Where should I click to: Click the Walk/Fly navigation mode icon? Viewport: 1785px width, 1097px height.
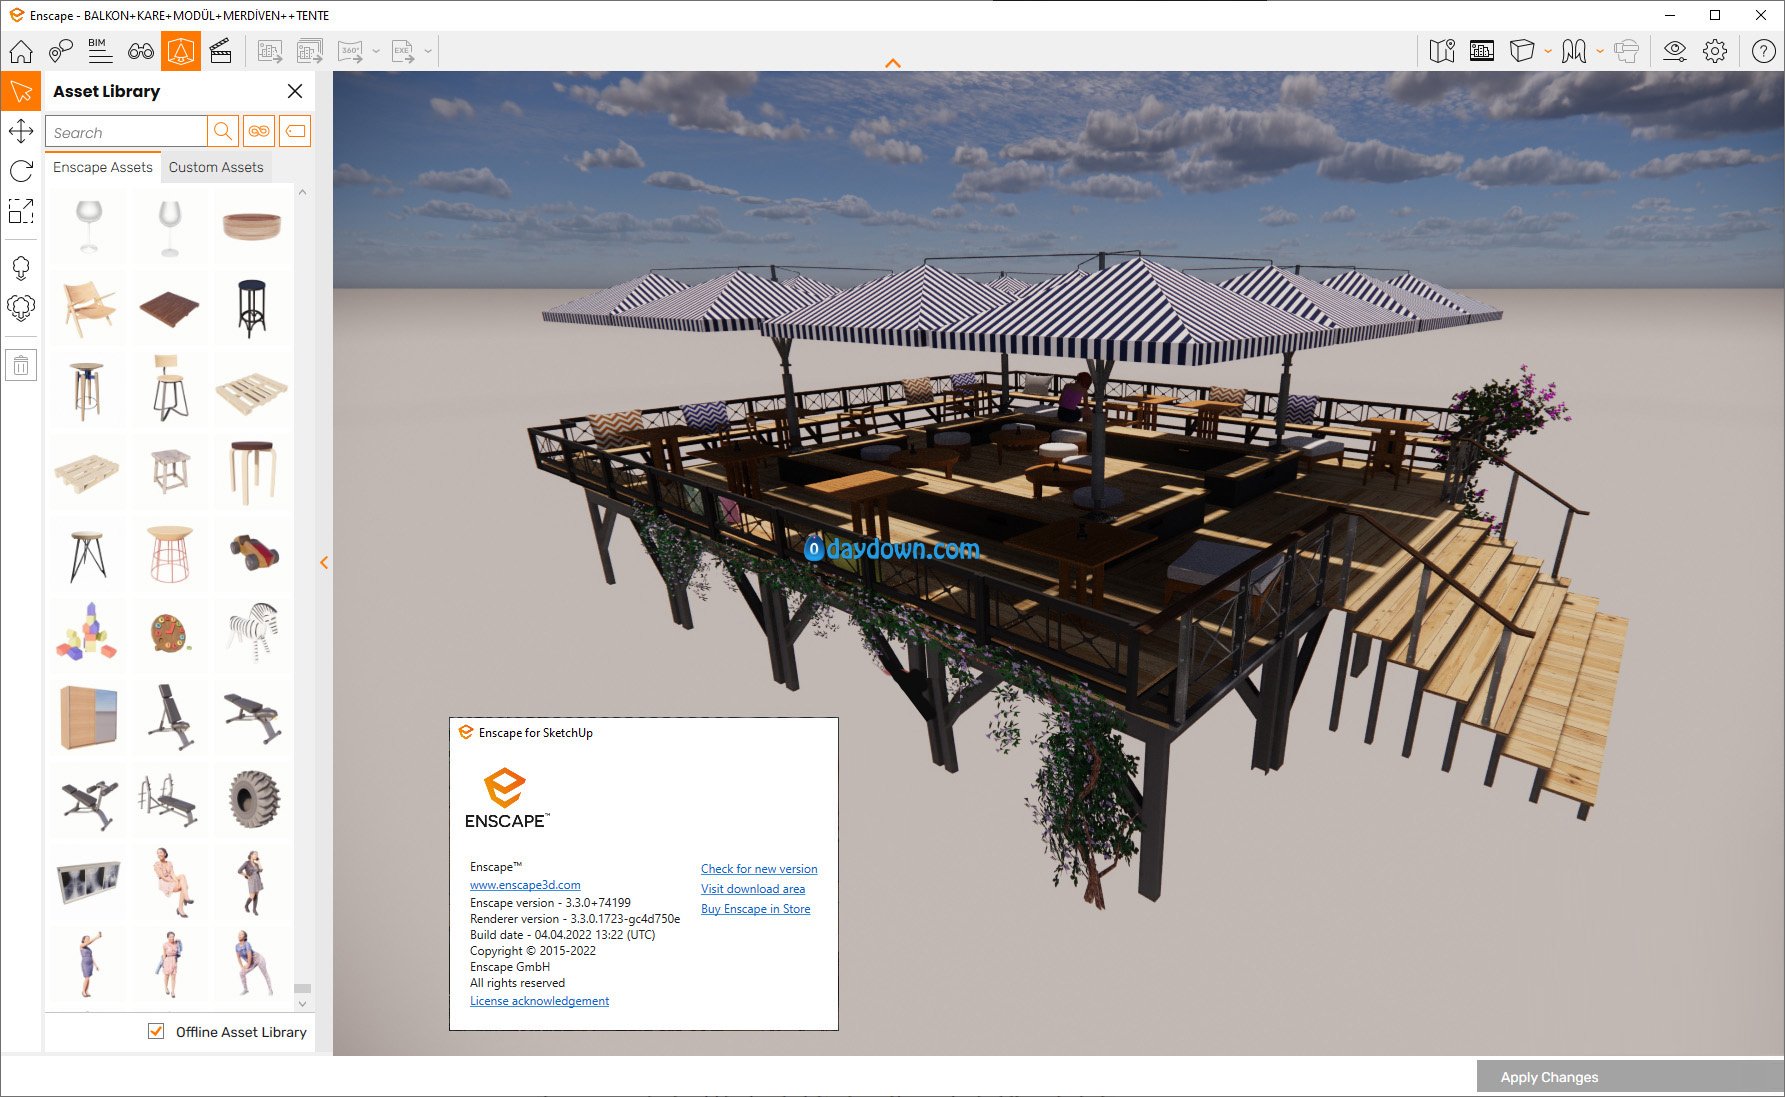click(1574, 51)
